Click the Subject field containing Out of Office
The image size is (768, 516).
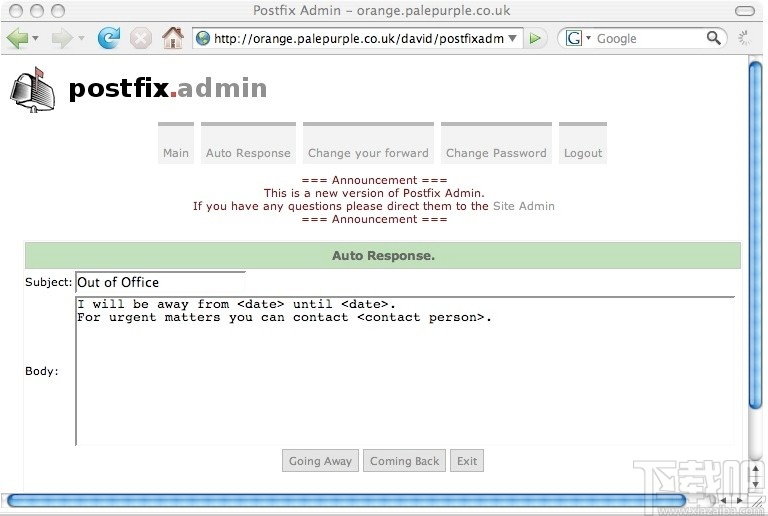point(160,282)
